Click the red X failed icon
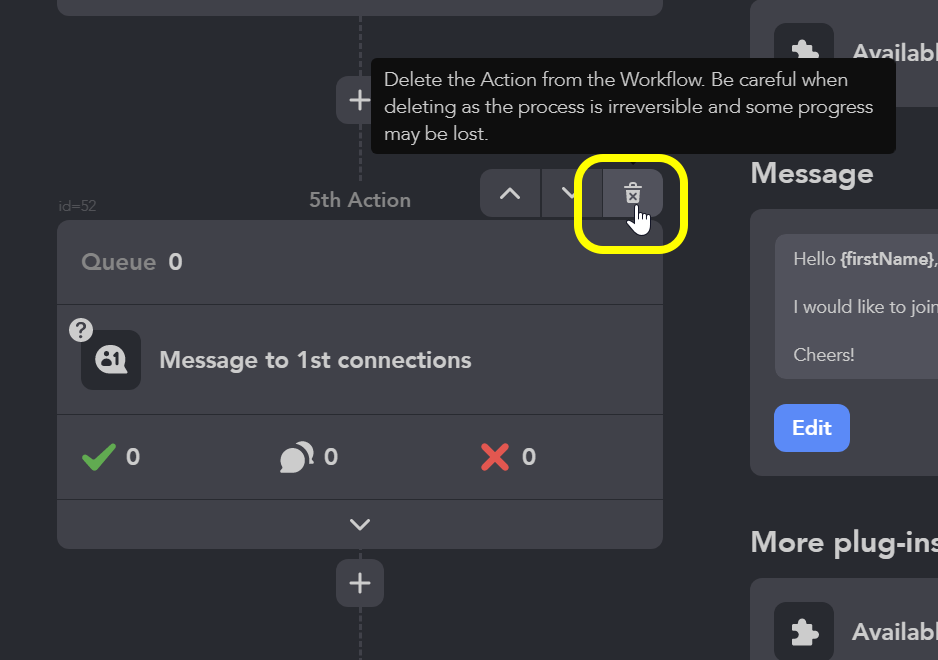The image size is (938, 660). tap(495, 457)
